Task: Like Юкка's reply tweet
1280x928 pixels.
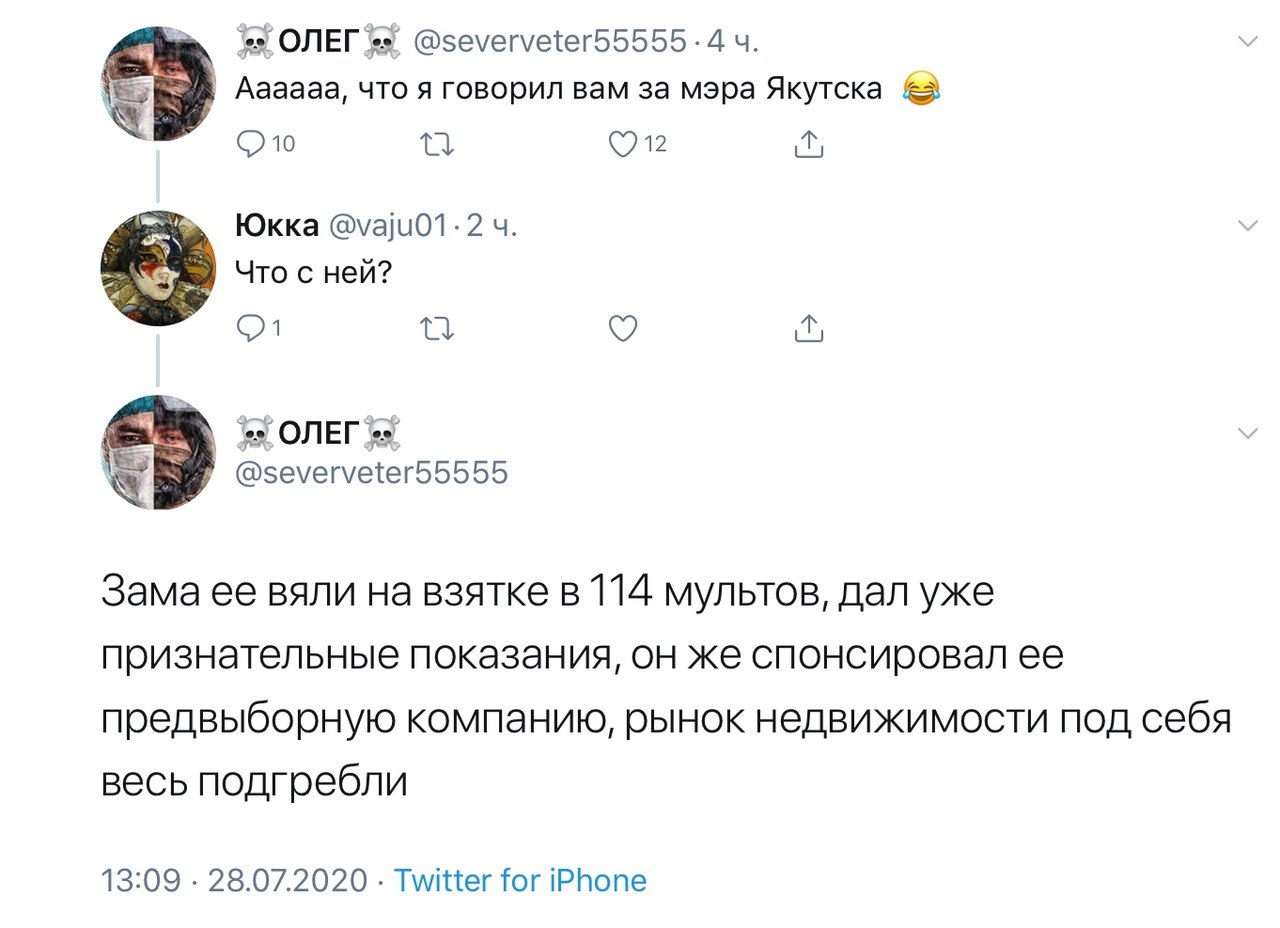Action: click(x=623, y=328)
